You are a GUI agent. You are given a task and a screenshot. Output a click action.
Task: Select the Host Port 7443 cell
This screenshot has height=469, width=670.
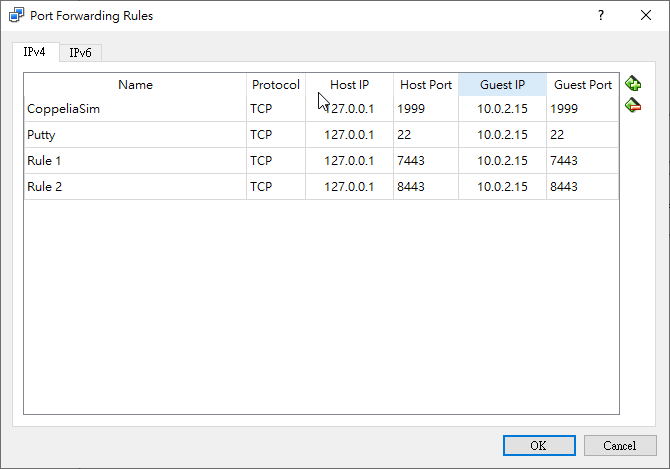[x=426, y=161]
